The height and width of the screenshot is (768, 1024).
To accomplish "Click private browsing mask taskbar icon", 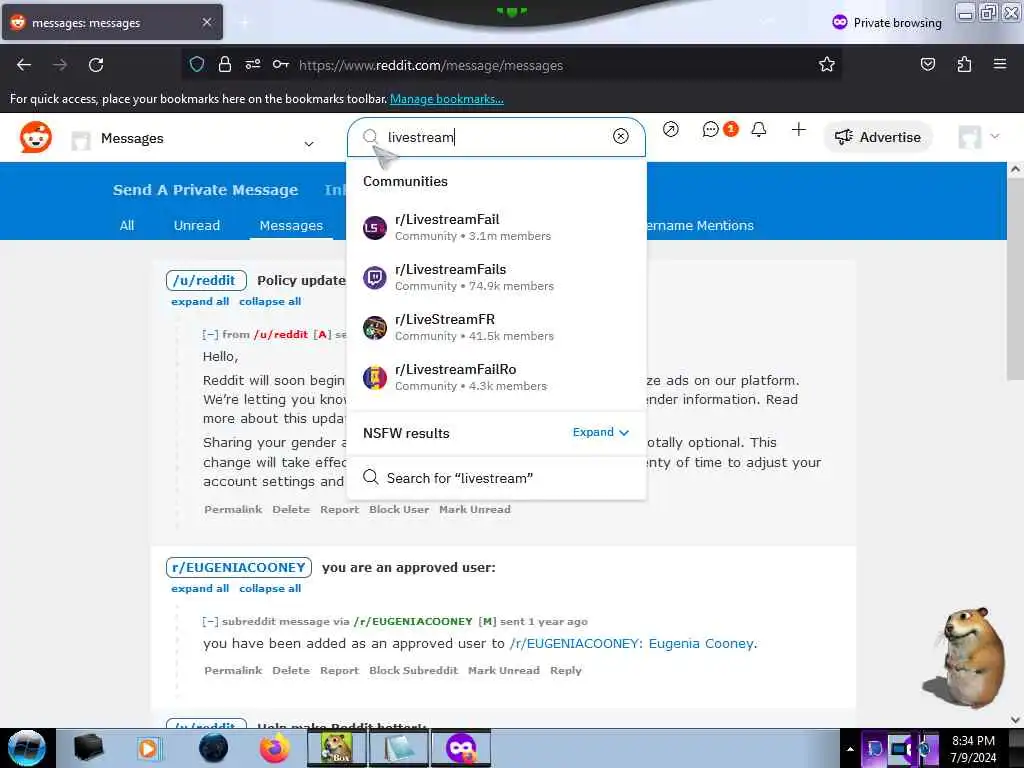I will [x=462, y=748].
